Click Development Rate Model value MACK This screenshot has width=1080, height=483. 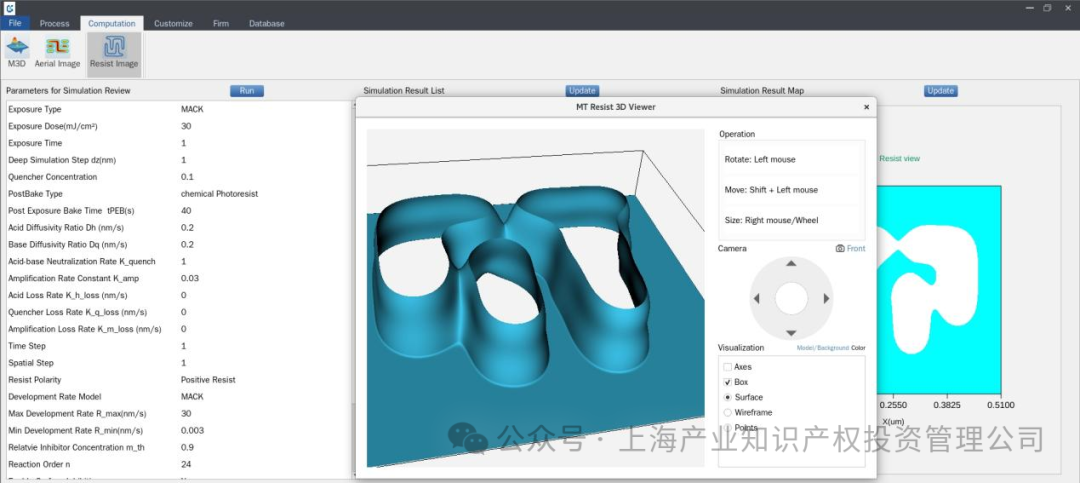tap(192, 397)
